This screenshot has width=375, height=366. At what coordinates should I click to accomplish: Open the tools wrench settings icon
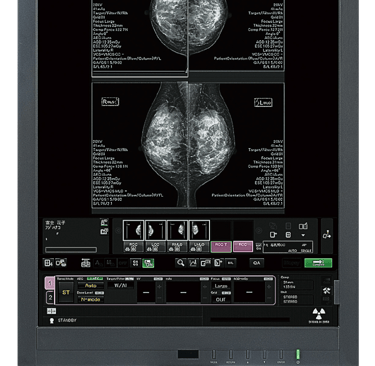coord(327,291)
